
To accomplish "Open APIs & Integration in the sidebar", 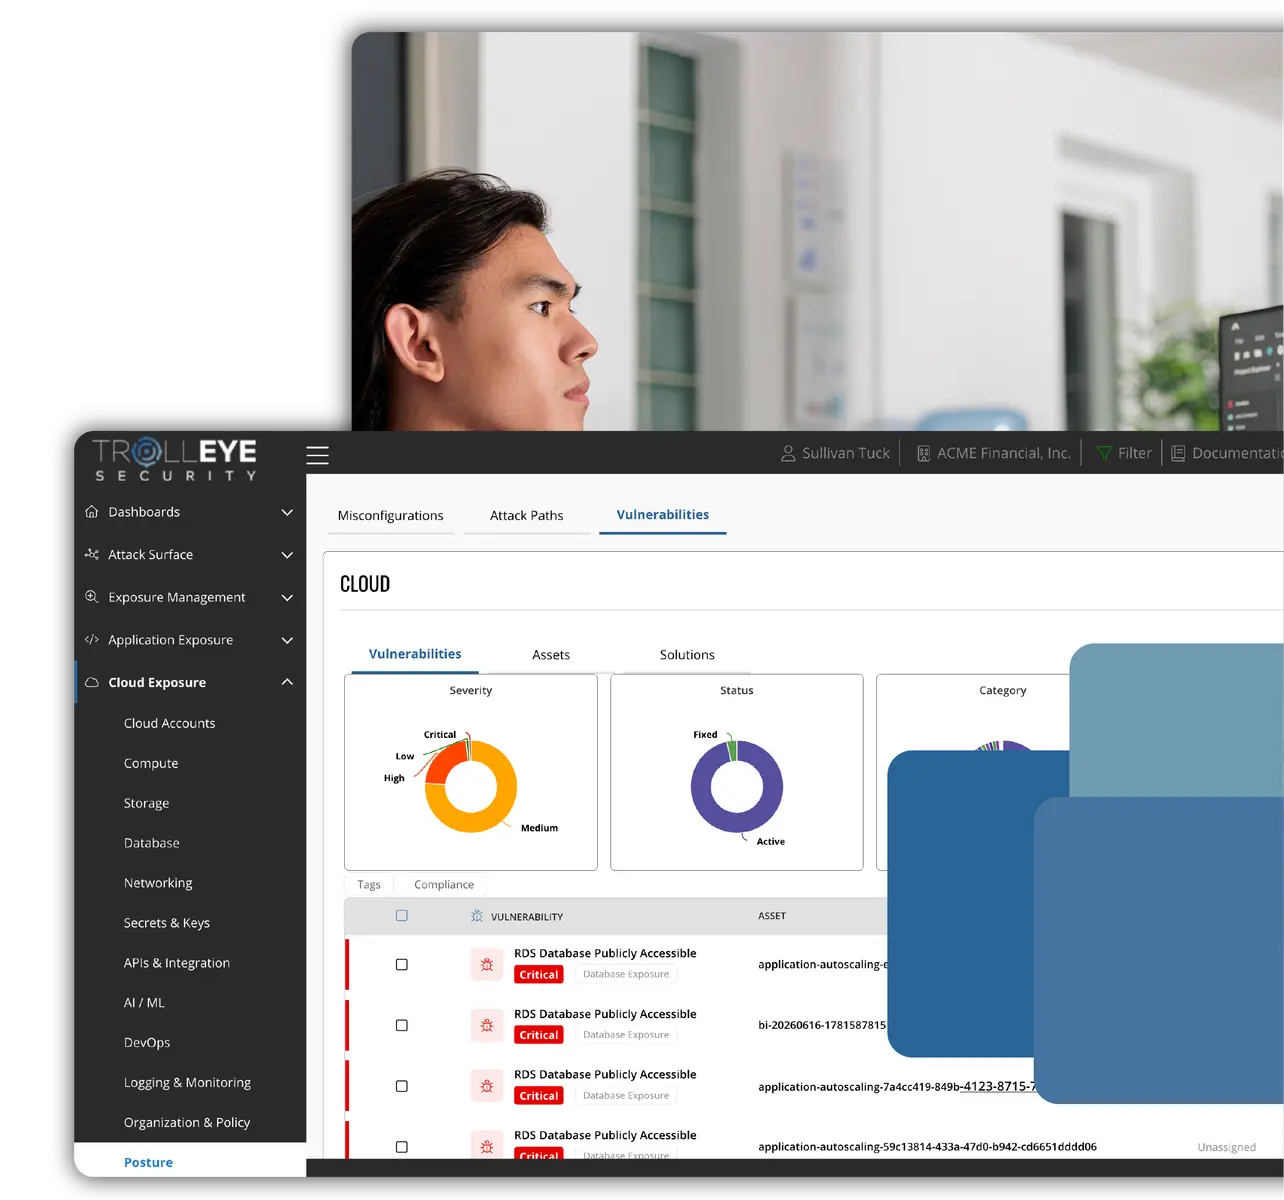I will (x=176, y=963).
